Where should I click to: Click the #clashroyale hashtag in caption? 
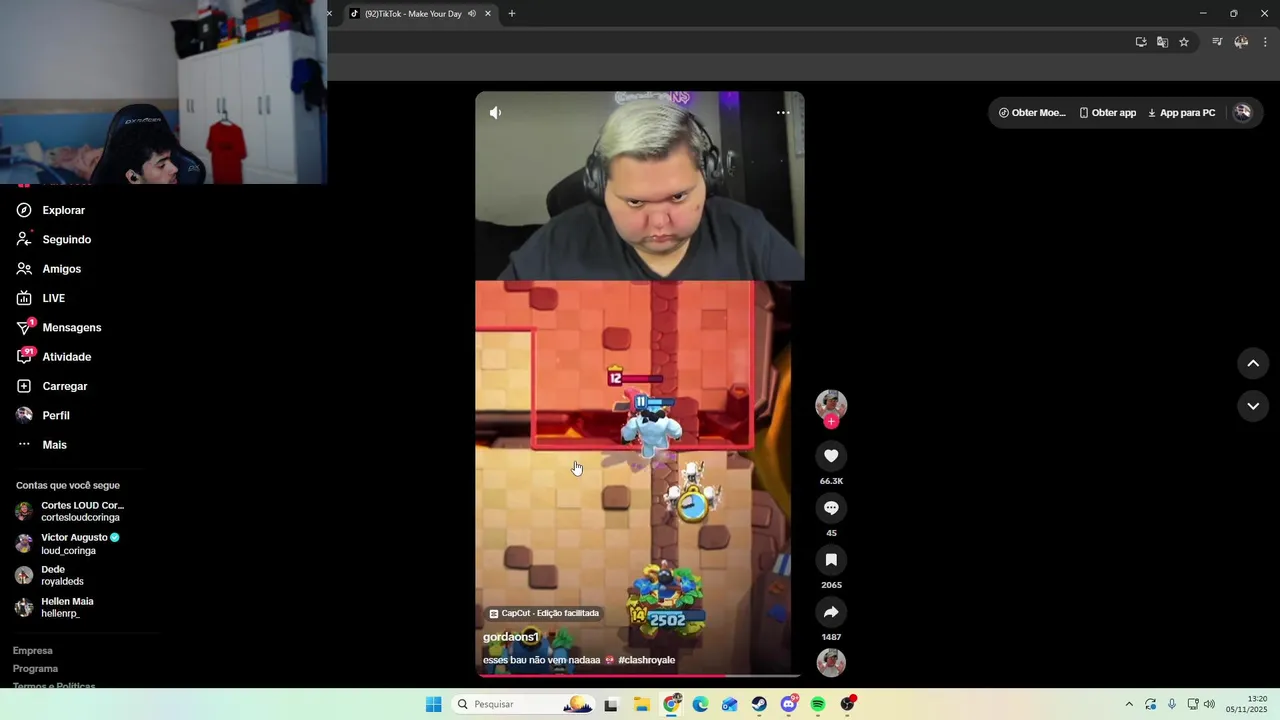pos(647,660)
